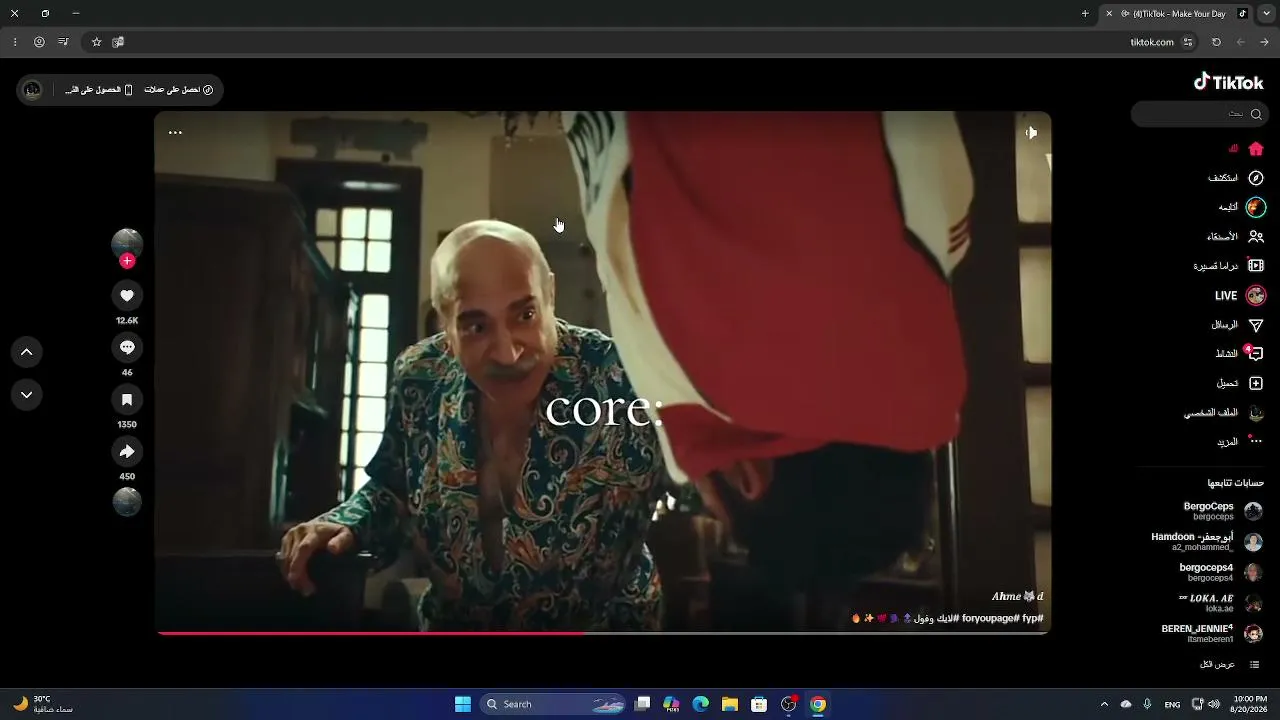Image resolution: width=1280 pixels, height=720 pixels.
Task: Open the ENG language indicator
Action: tap(1172, 705)
